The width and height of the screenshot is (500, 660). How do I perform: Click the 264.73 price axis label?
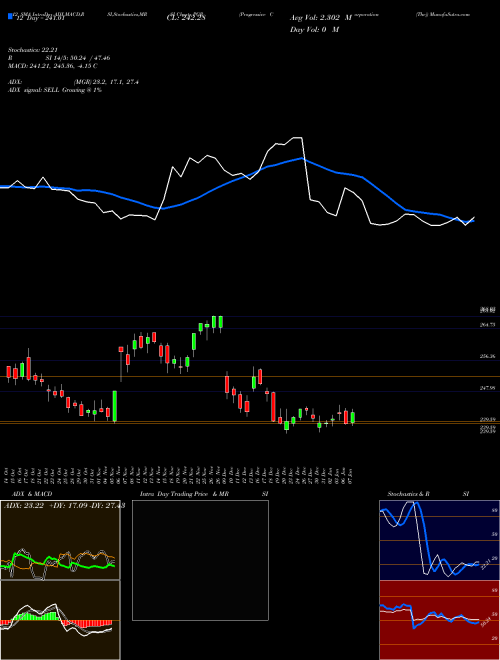pyautogui.click(x=487, y=325)
